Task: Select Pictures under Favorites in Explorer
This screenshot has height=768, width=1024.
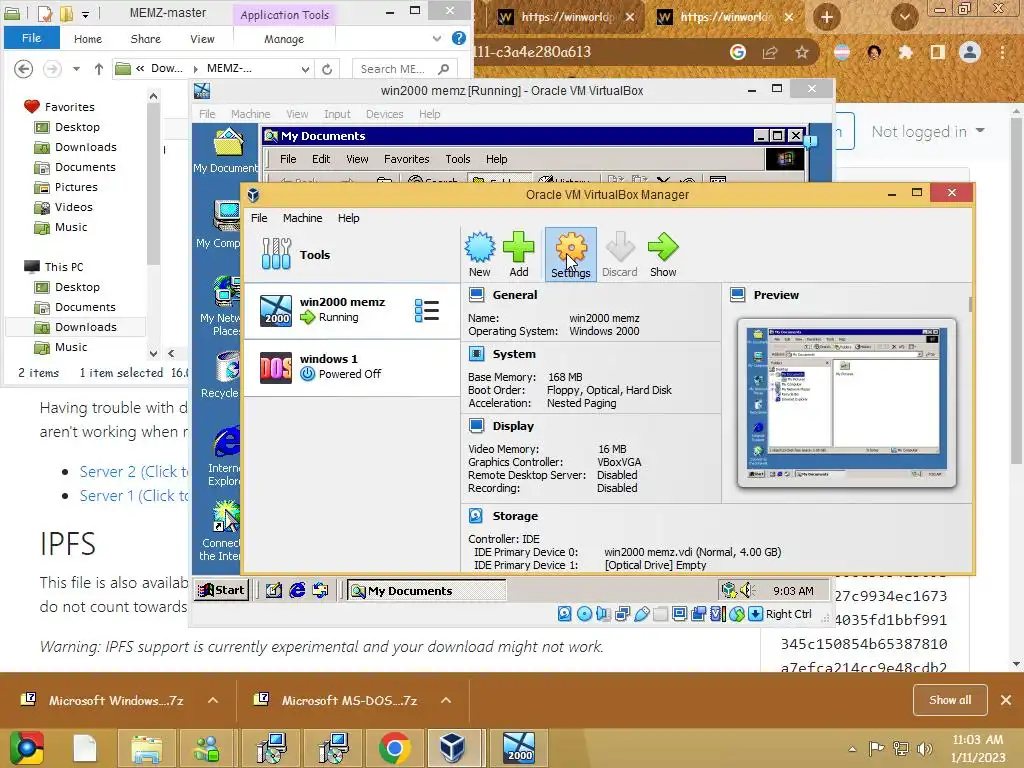Action: (76, 187)
